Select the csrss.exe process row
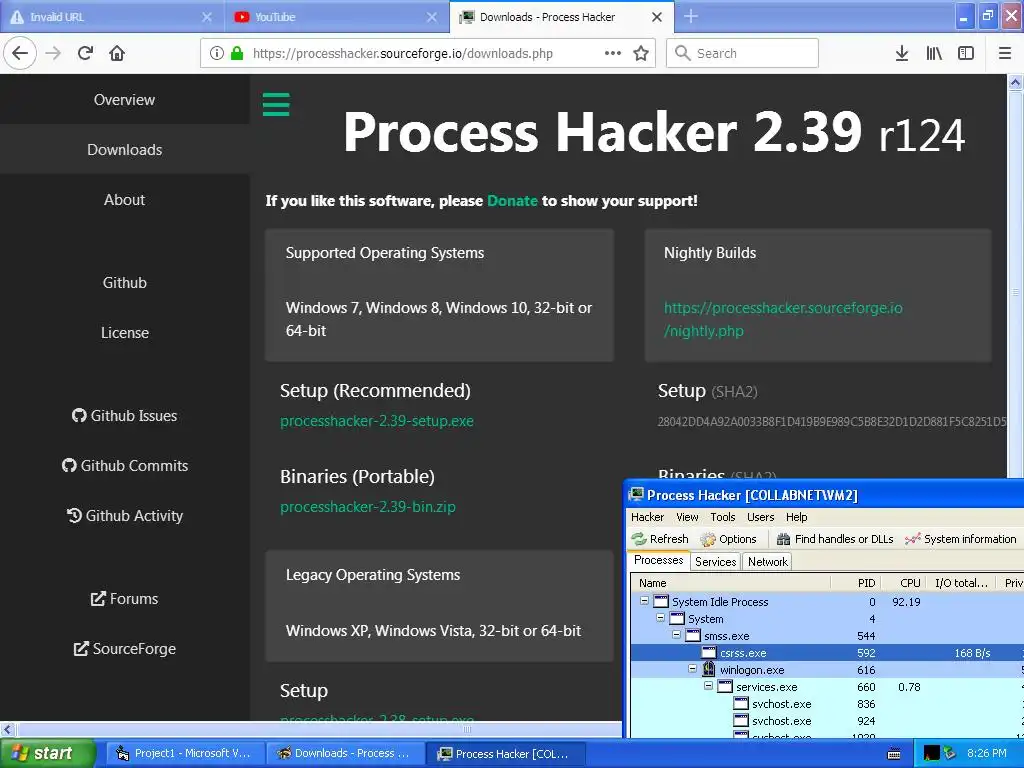The image size is (1024, 768). click(x=827, y=652)
